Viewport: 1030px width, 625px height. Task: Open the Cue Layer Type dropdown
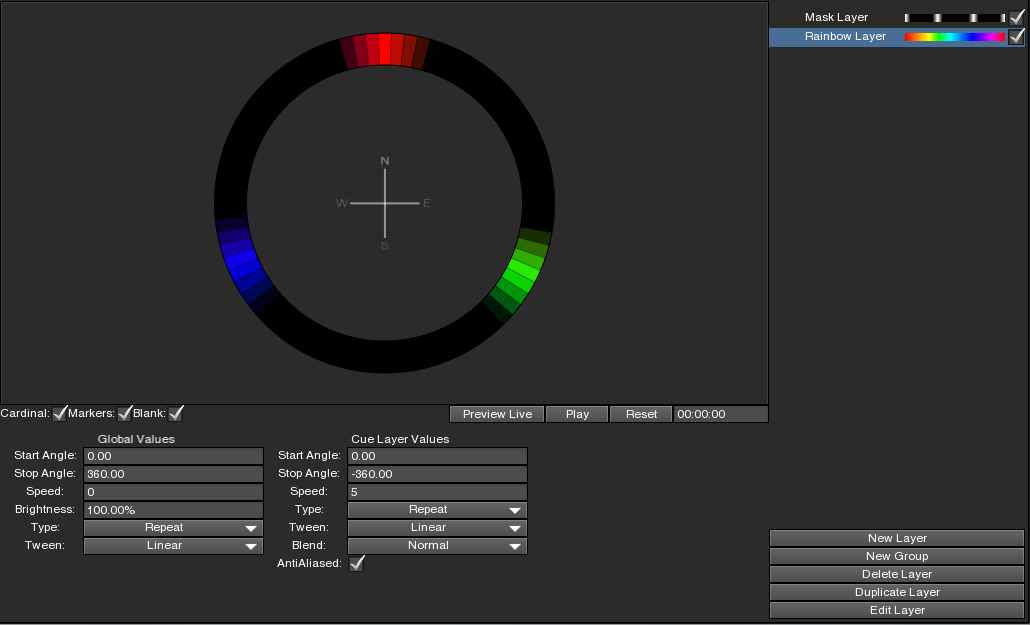click(x=437, y=510)
